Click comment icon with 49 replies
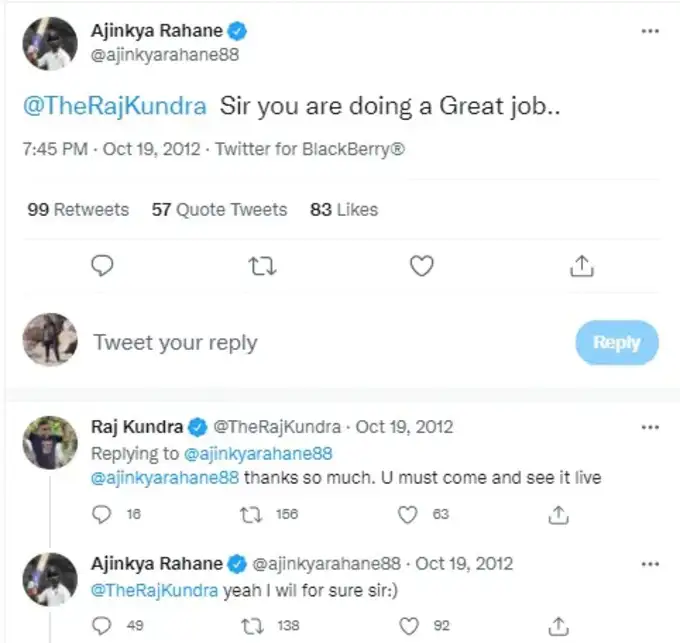Image resolution: width=680 pixels, height=643 pixels. pos(101,626)
